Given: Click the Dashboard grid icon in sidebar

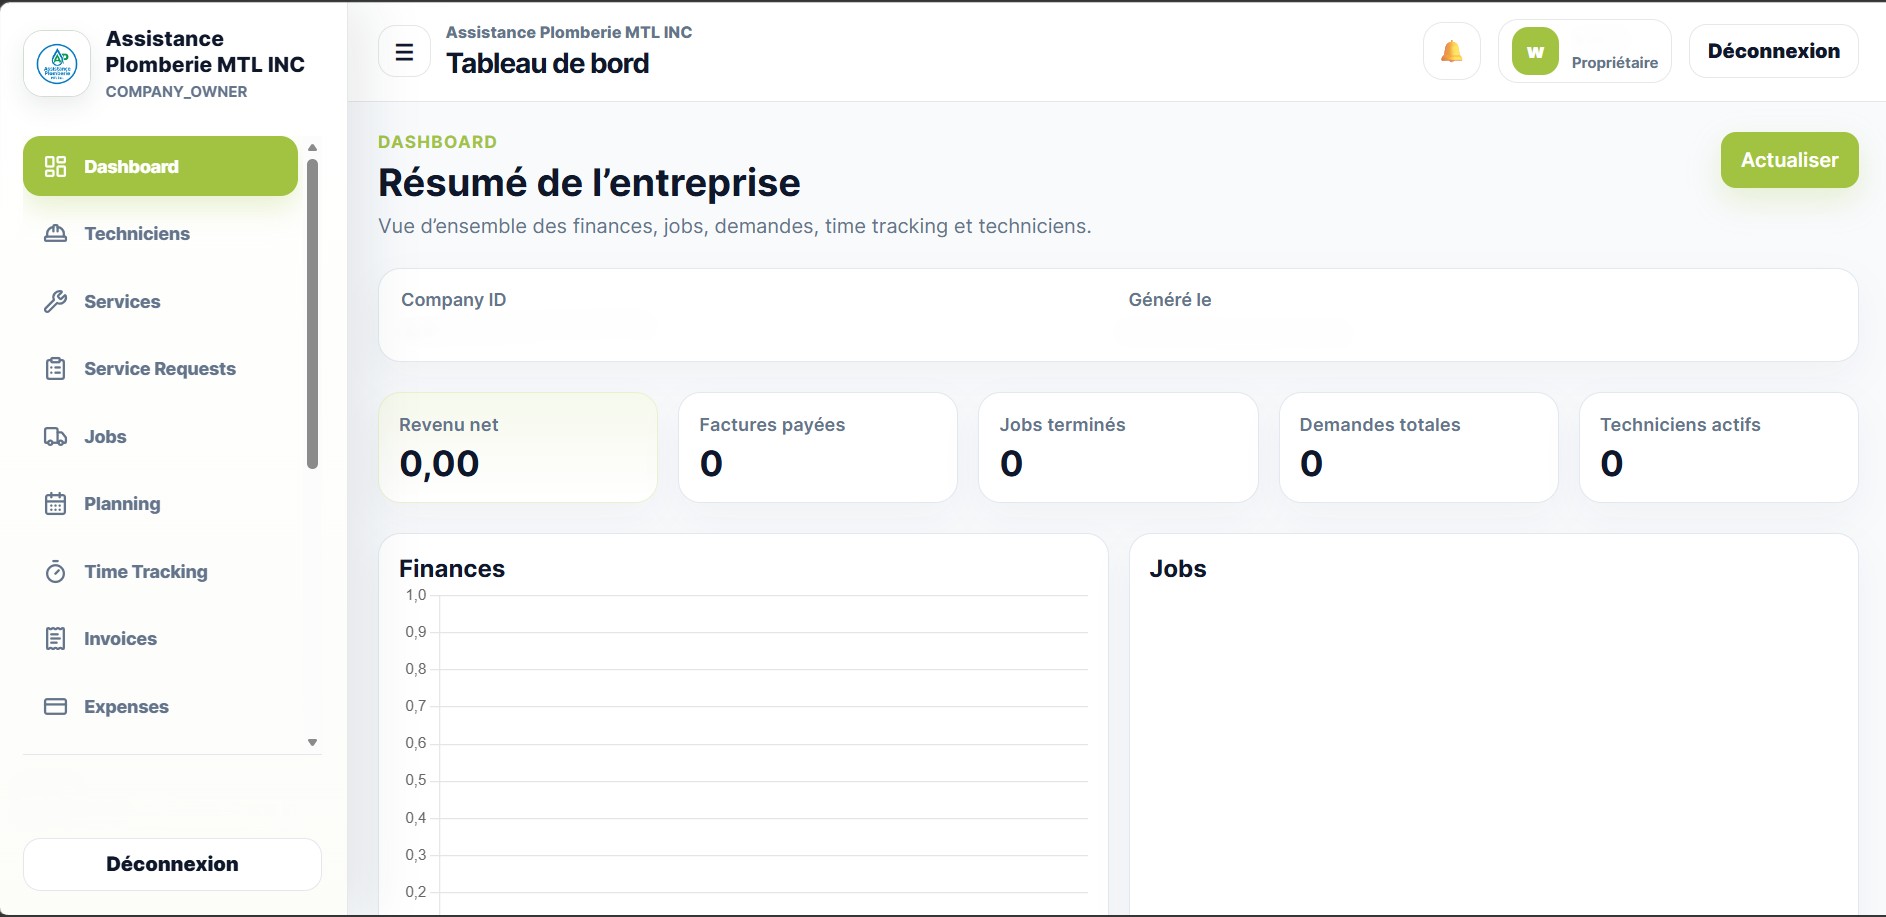Looking at the screenshot, I should [x=56, y=167].
